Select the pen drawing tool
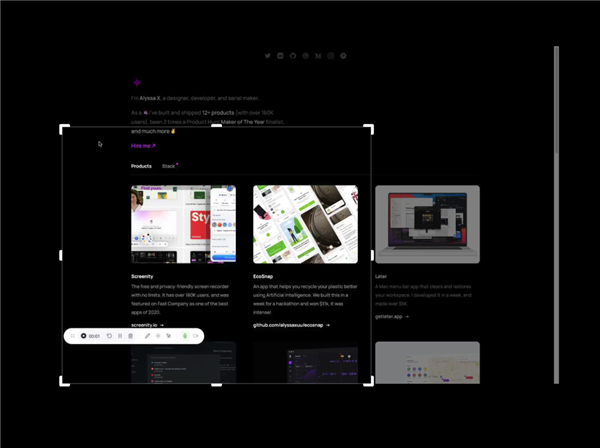The height and width of the screenshot is (448, 600). pyautogui.click(x=147, y=336)
